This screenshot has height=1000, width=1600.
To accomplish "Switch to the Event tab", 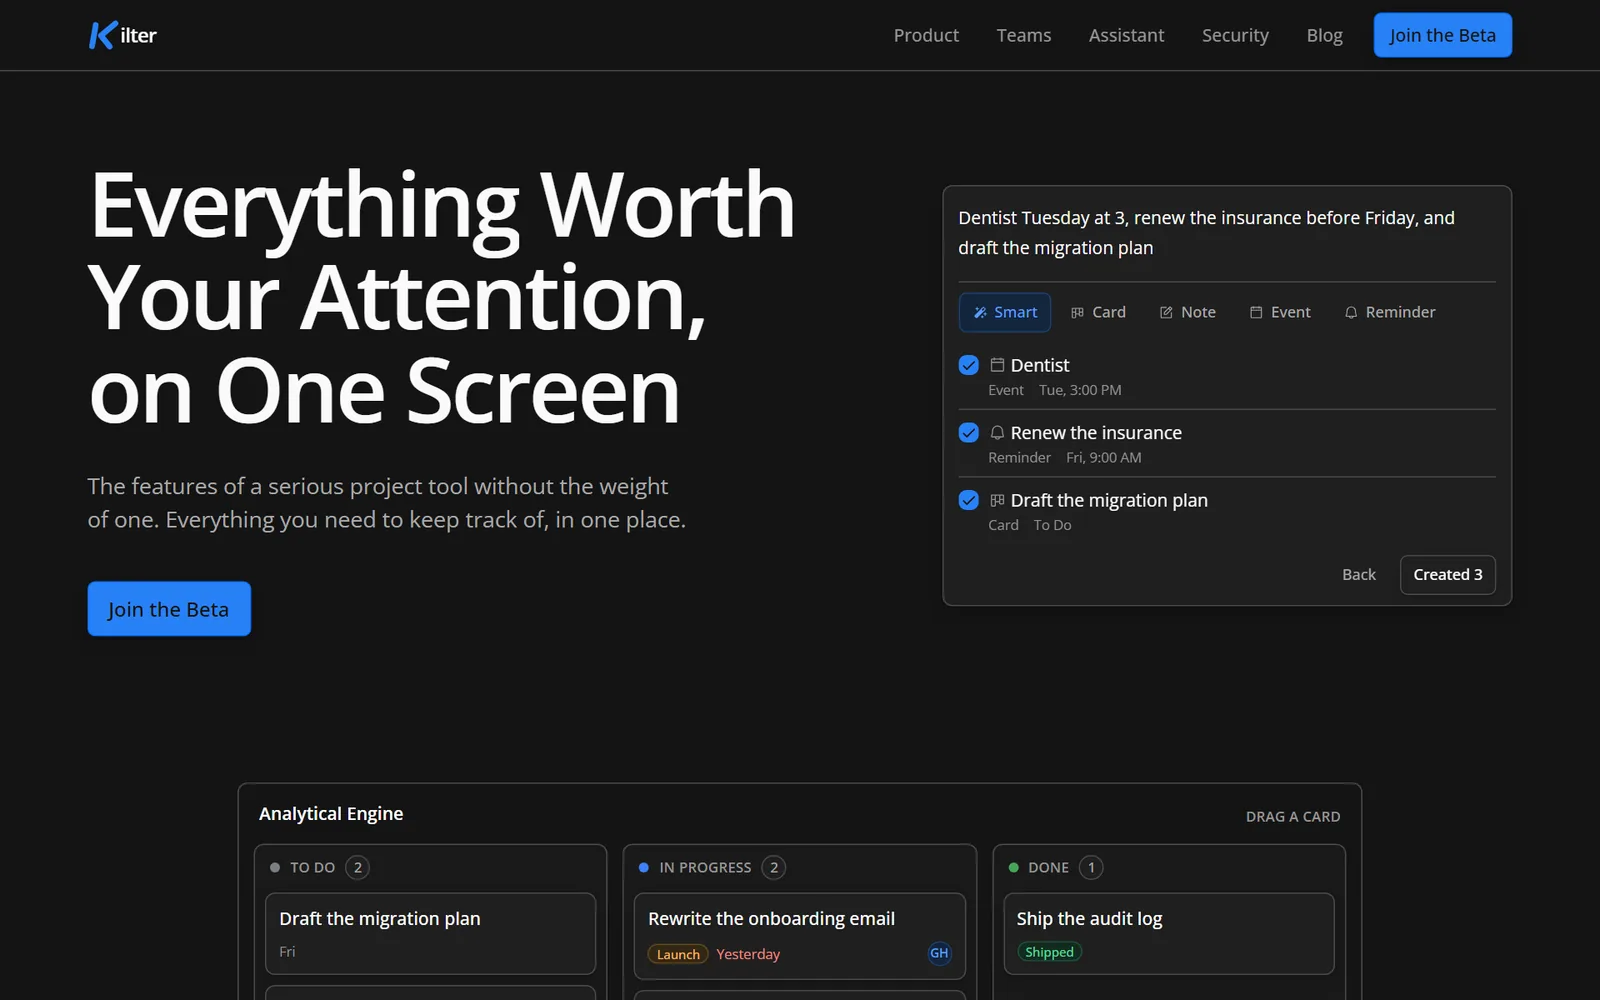I will (1280, 312).
